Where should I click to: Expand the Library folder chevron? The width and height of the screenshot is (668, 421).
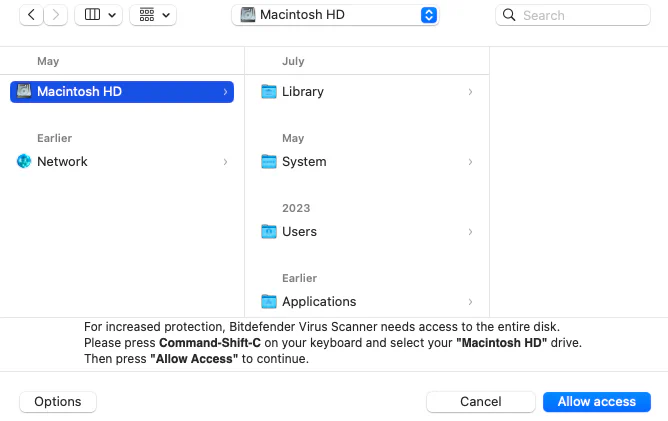[470, 91]
